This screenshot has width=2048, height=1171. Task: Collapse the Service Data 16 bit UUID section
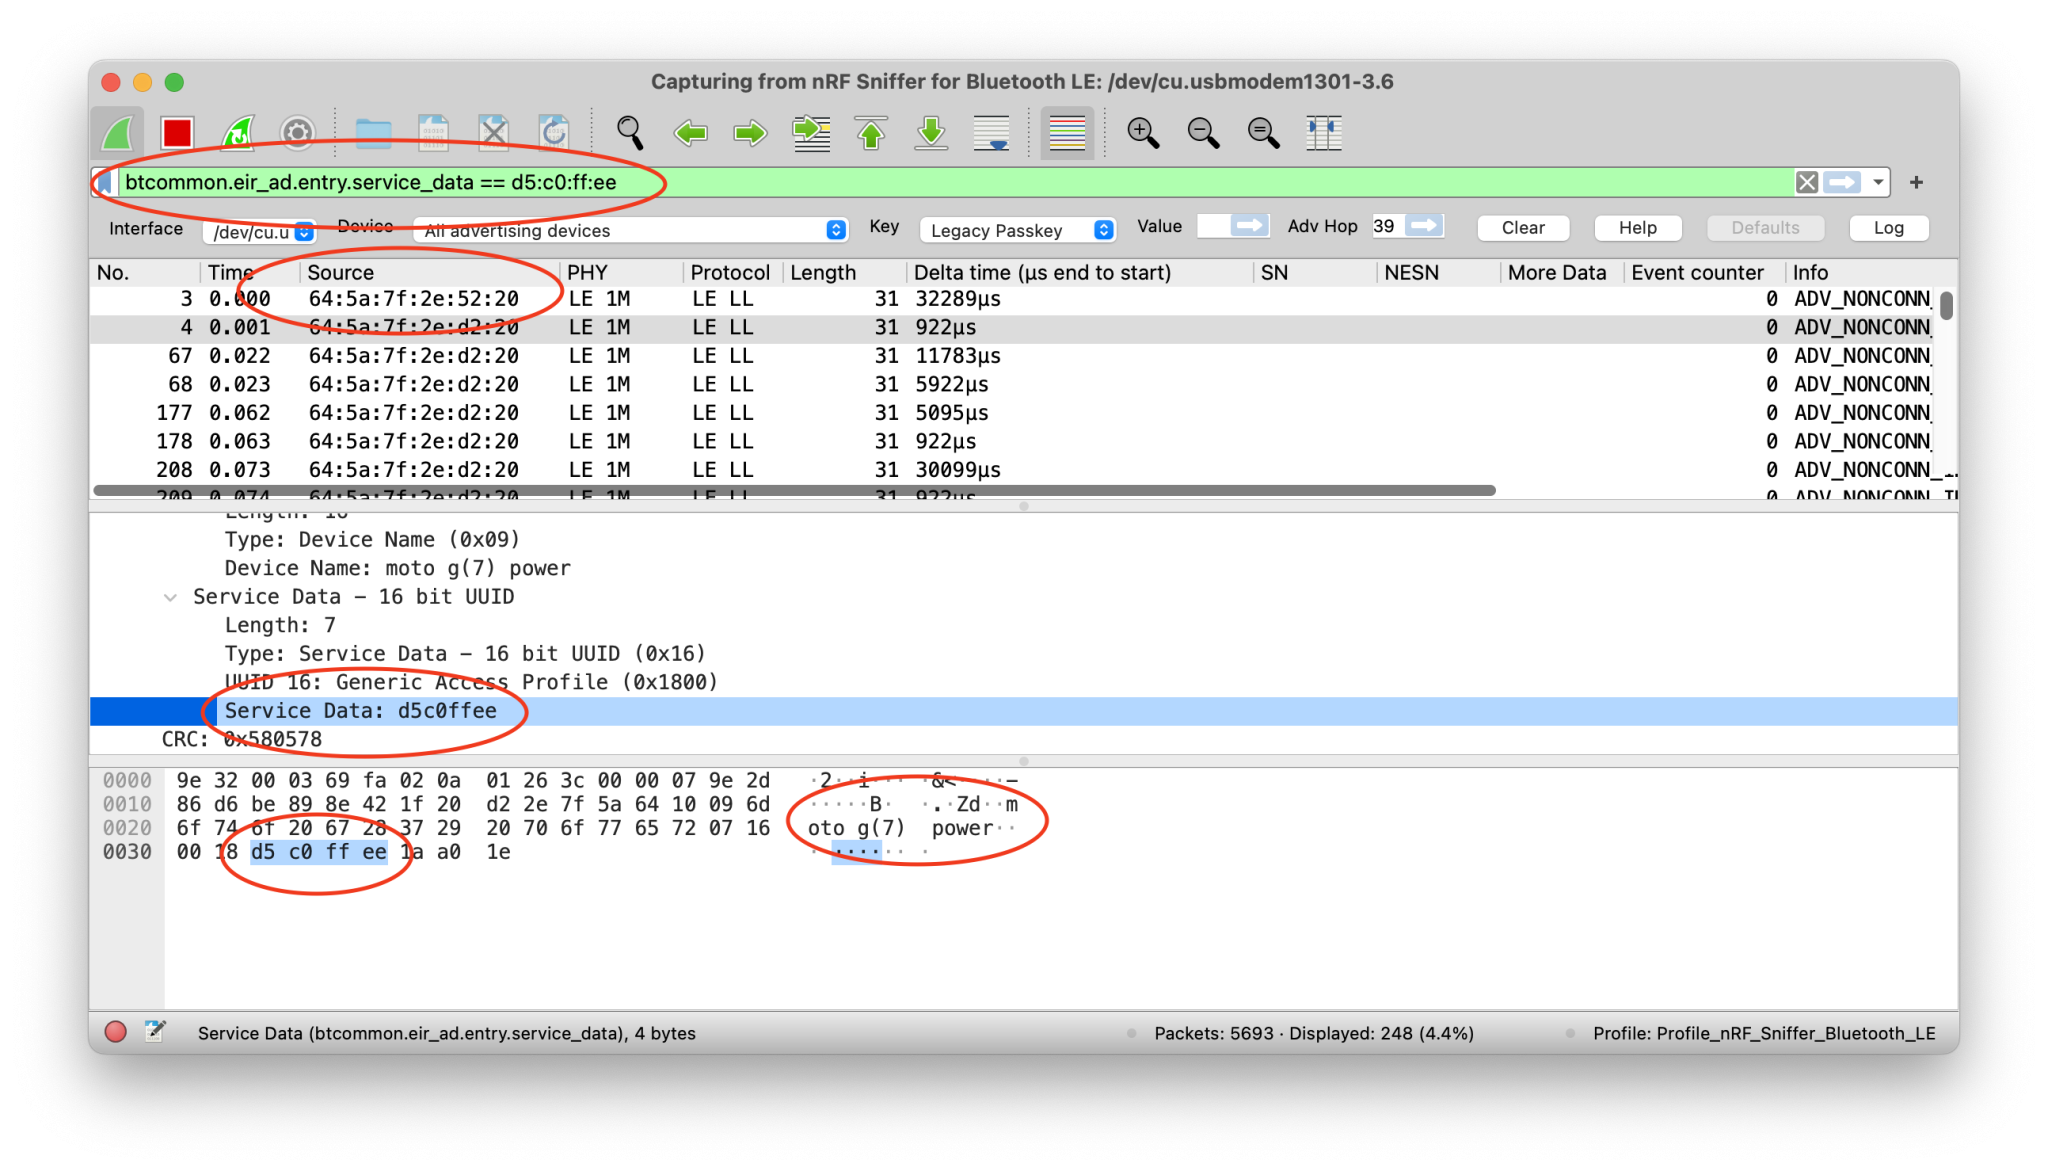pyautogui.click(x=171, y=597)
